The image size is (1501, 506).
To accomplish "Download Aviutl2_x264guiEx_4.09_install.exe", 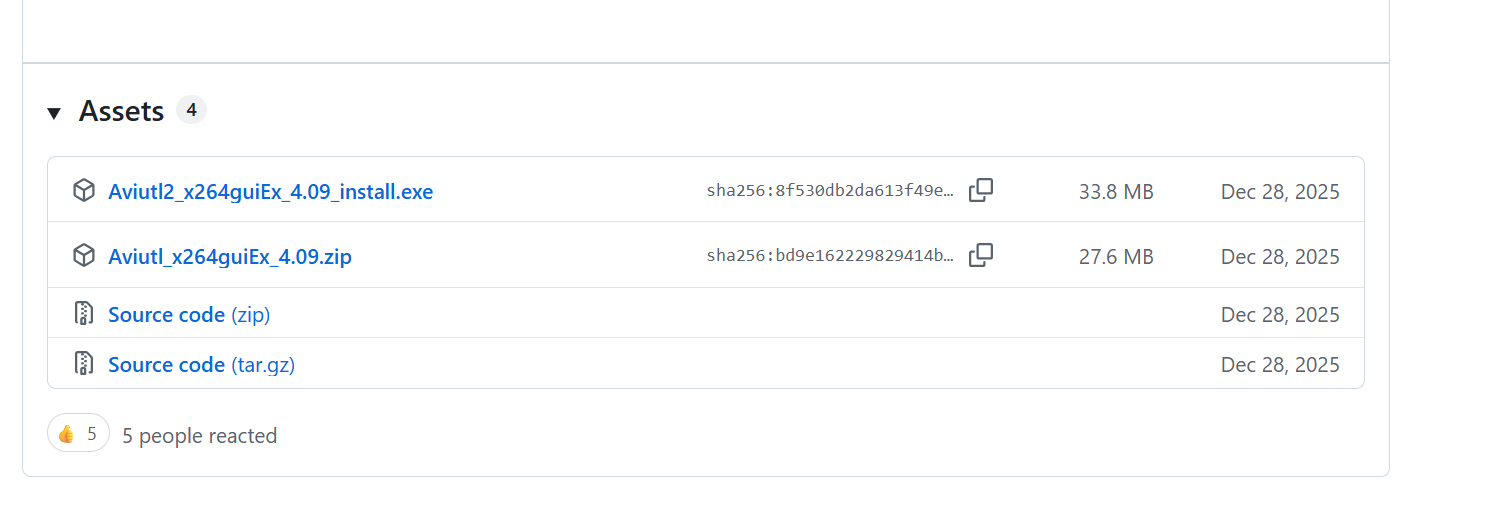I will (x=270, y=192).
